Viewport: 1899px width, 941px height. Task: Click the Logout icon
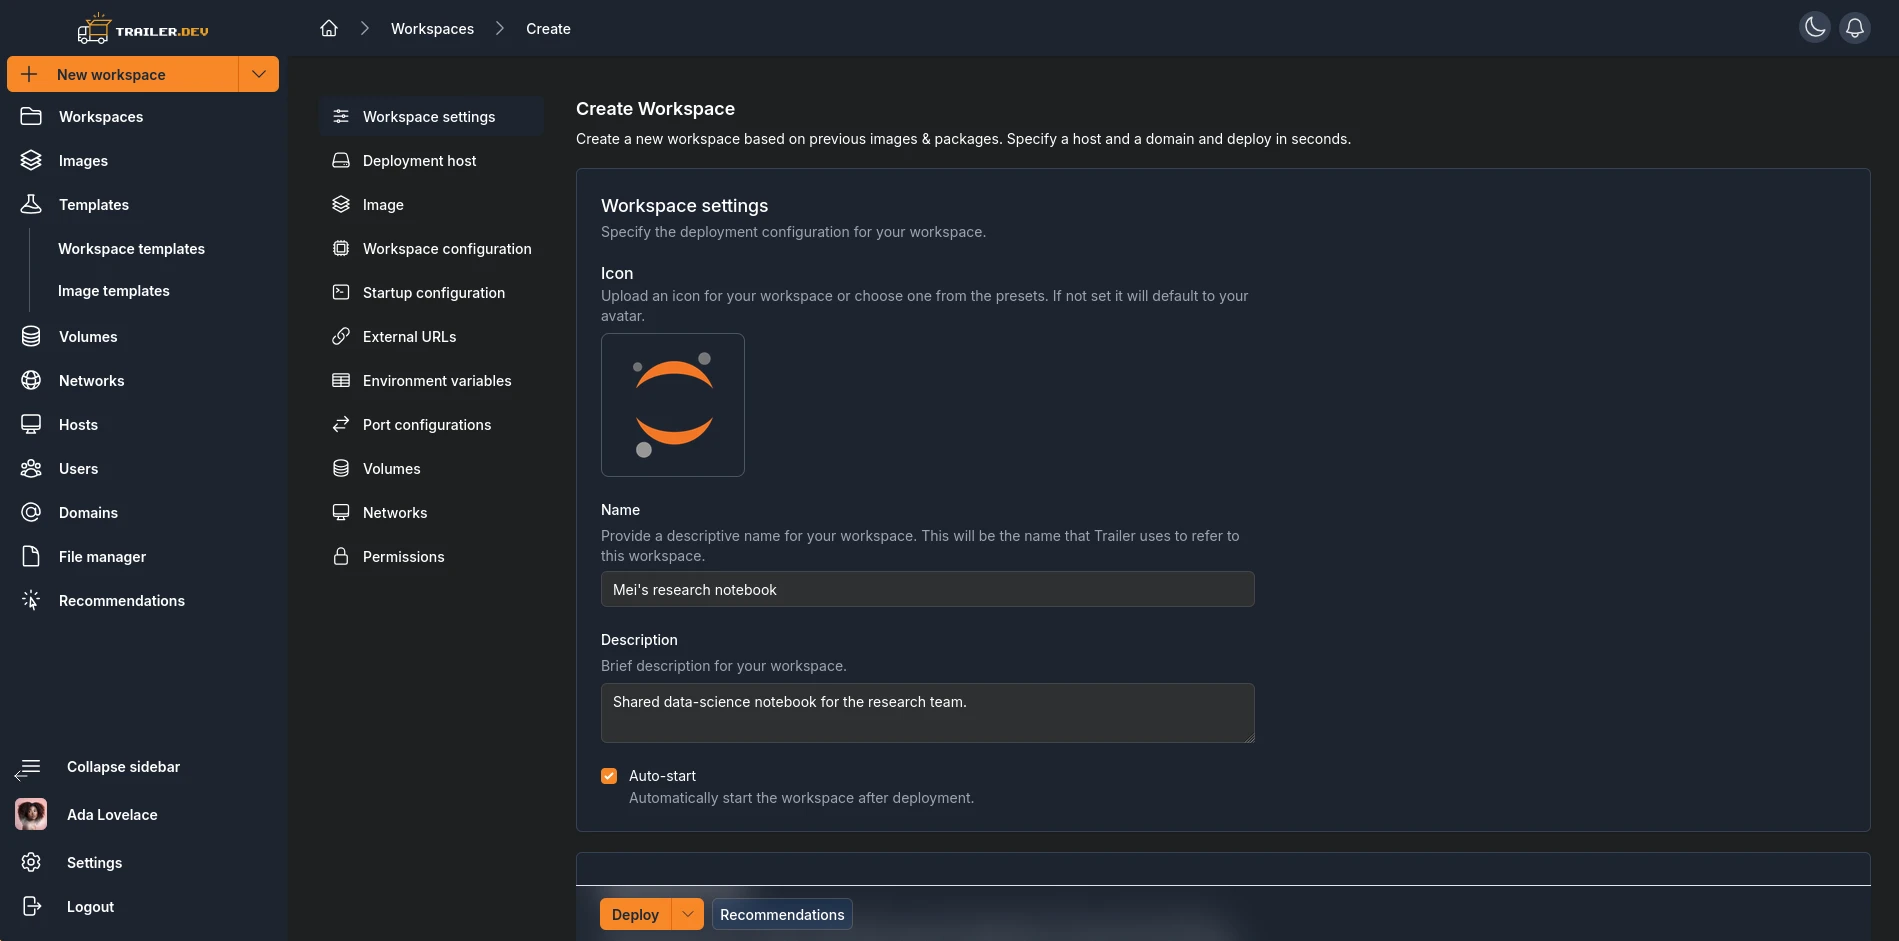(x=31, y=906)
